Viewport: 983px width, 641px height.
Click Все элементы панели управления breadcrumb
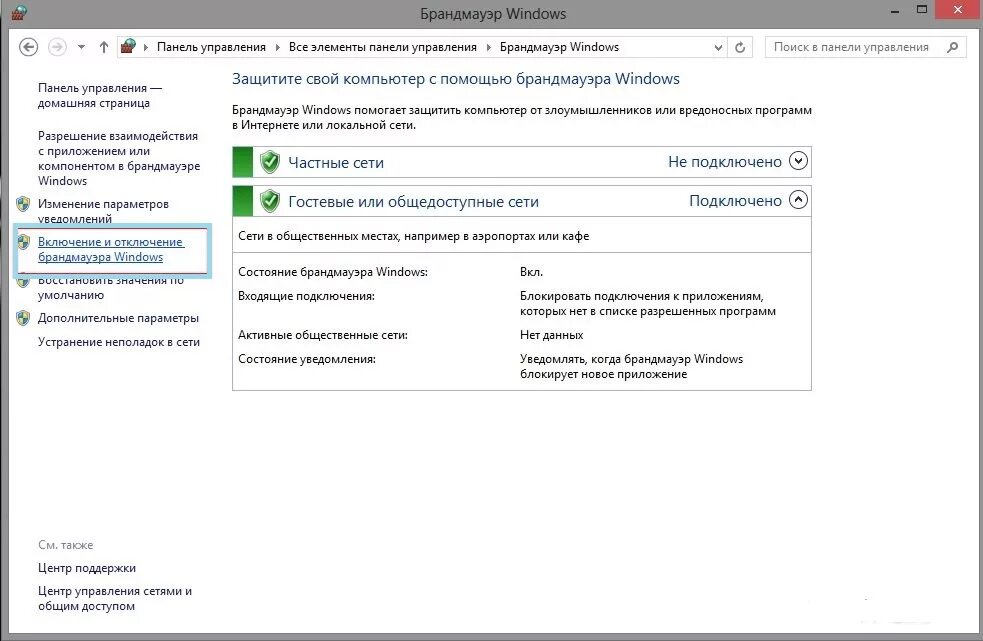(382, 47)
